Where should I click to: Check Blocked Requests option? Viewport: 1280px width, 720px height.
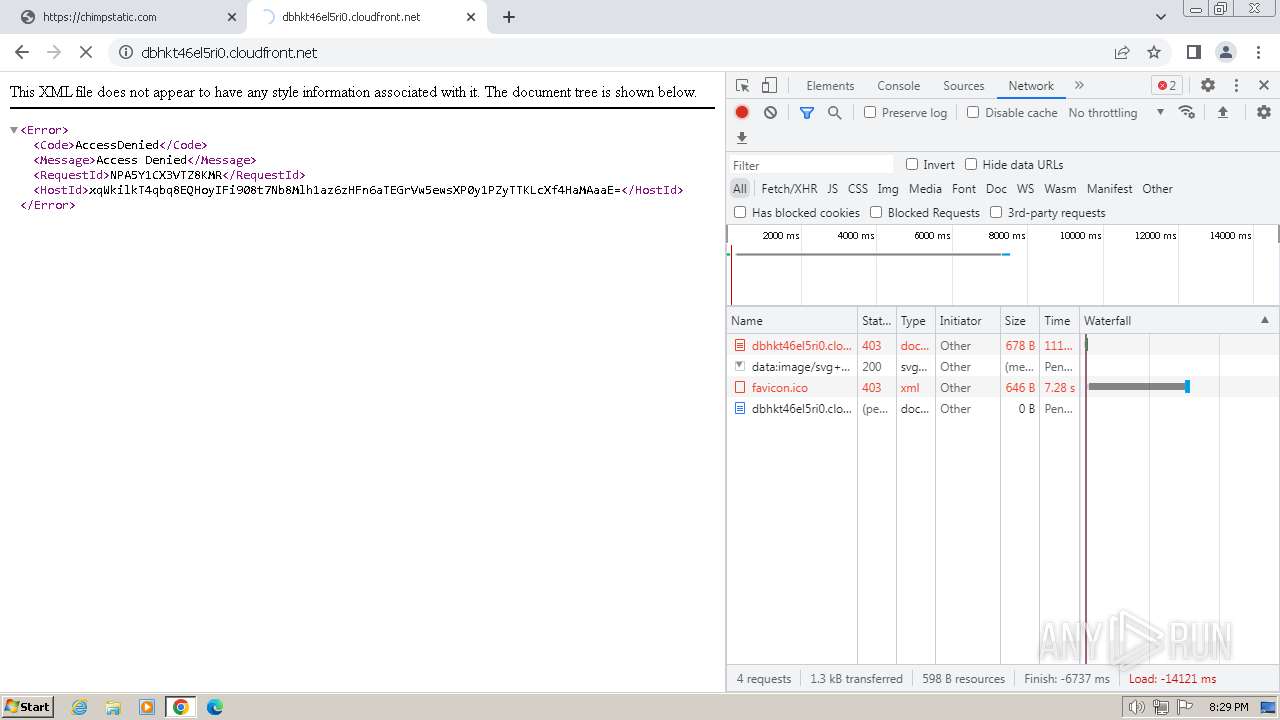coord(876,212)
